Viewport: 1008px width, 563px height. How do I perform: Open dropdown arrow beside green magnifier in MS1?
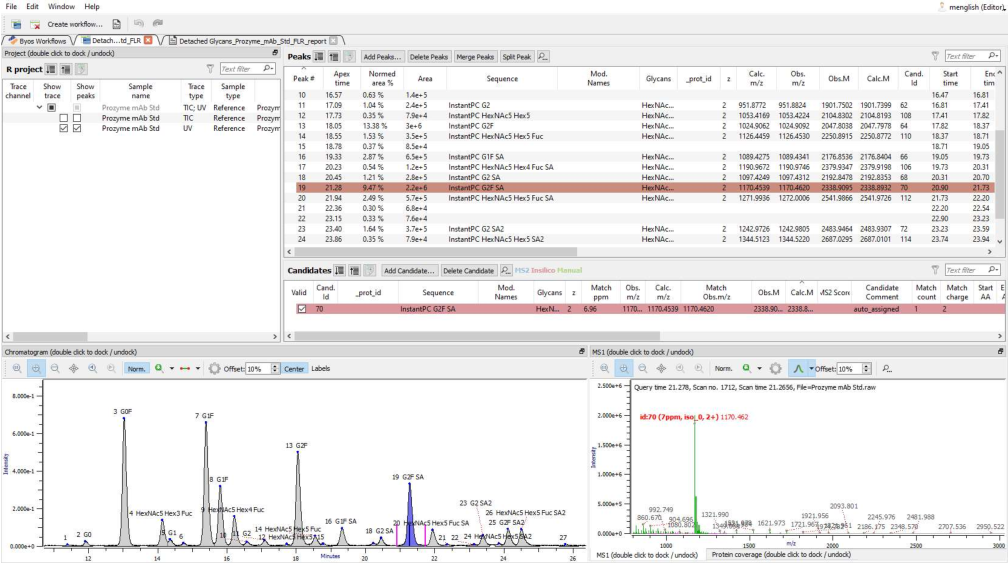point(759,368)
